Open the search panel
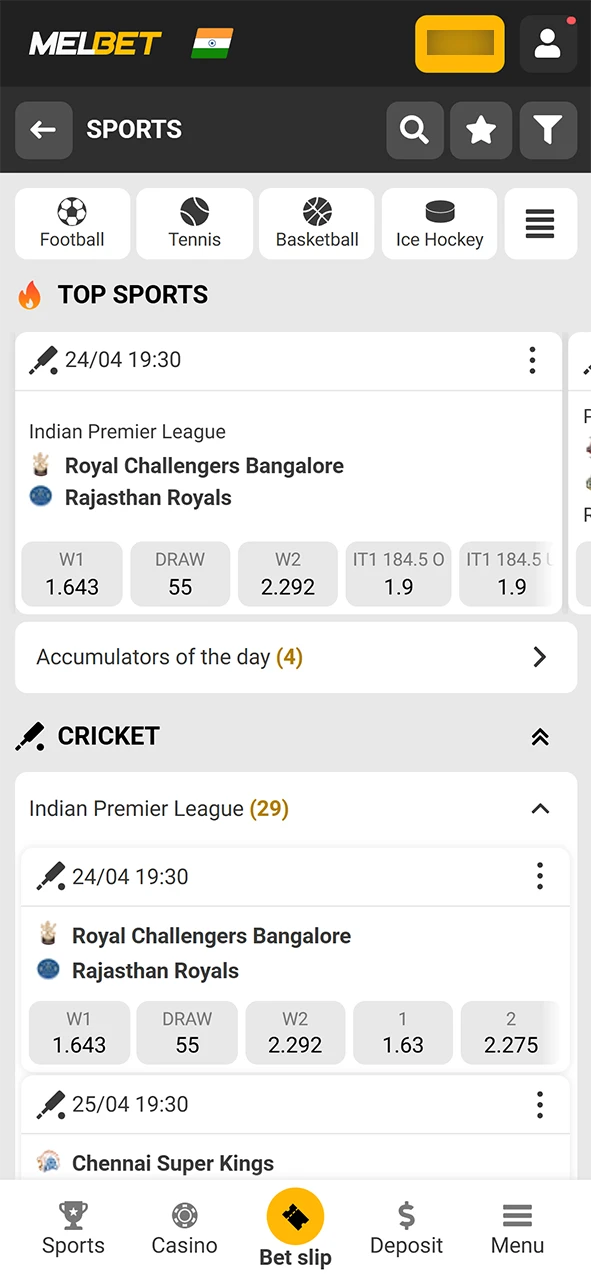This screenshot has height=1280, width=591. point(414,130)
